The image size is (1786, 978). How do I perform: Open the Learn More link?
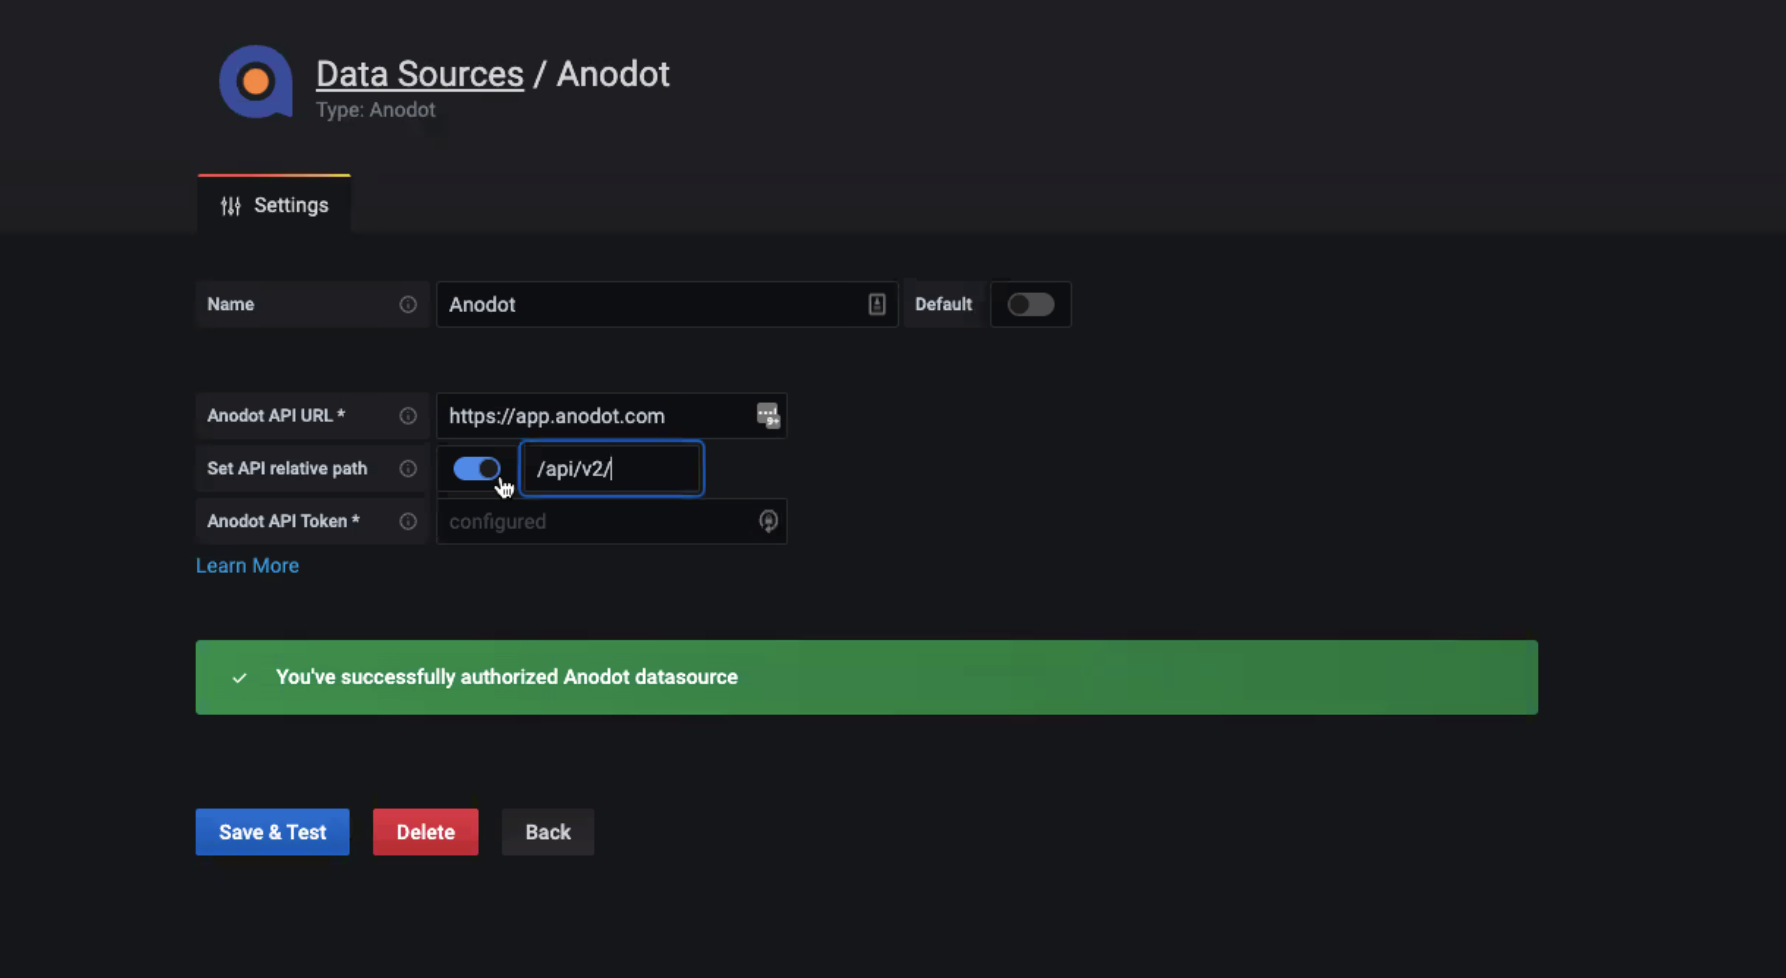(247, 566)
